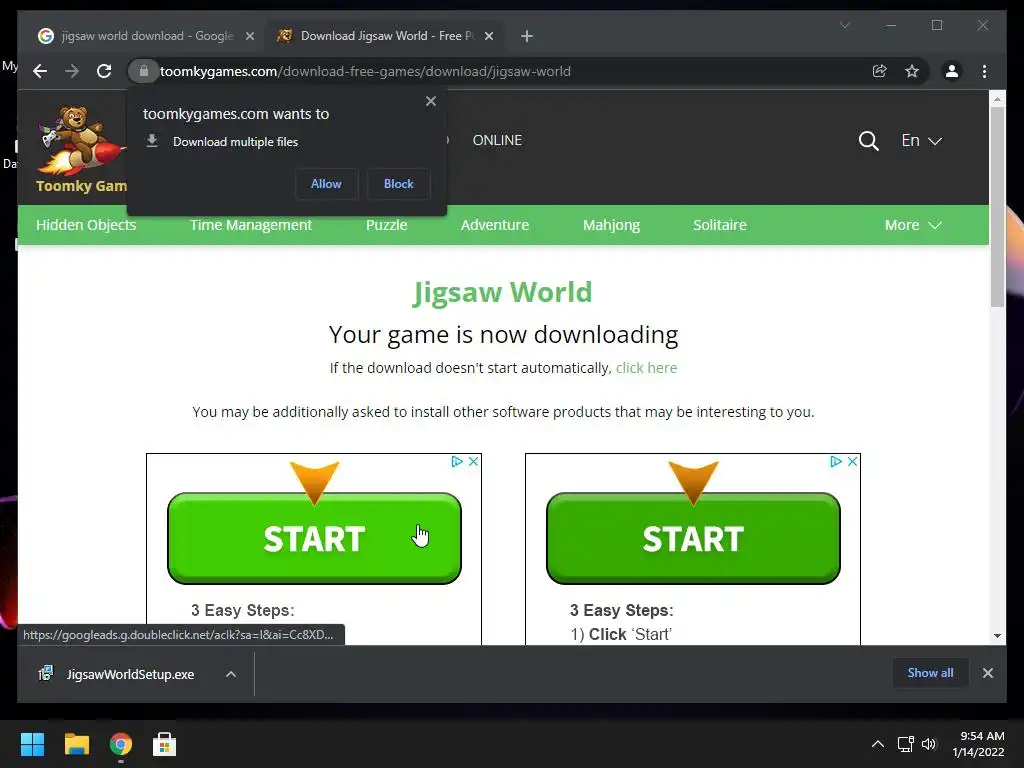This screenshot has width=1024, height=768.
Task: Click the Jigsaw World heading text
Action: point(502,292)
